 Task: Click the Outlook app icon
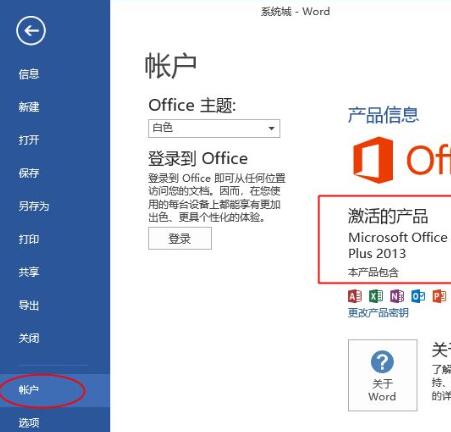pos(418,296)
